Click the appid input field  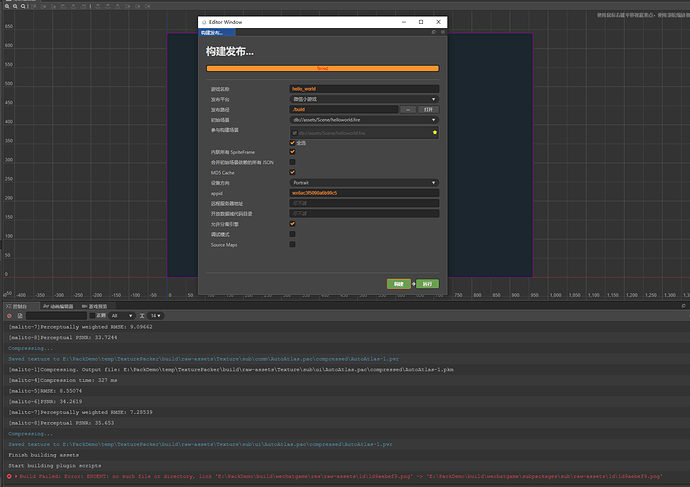point(363,193)
